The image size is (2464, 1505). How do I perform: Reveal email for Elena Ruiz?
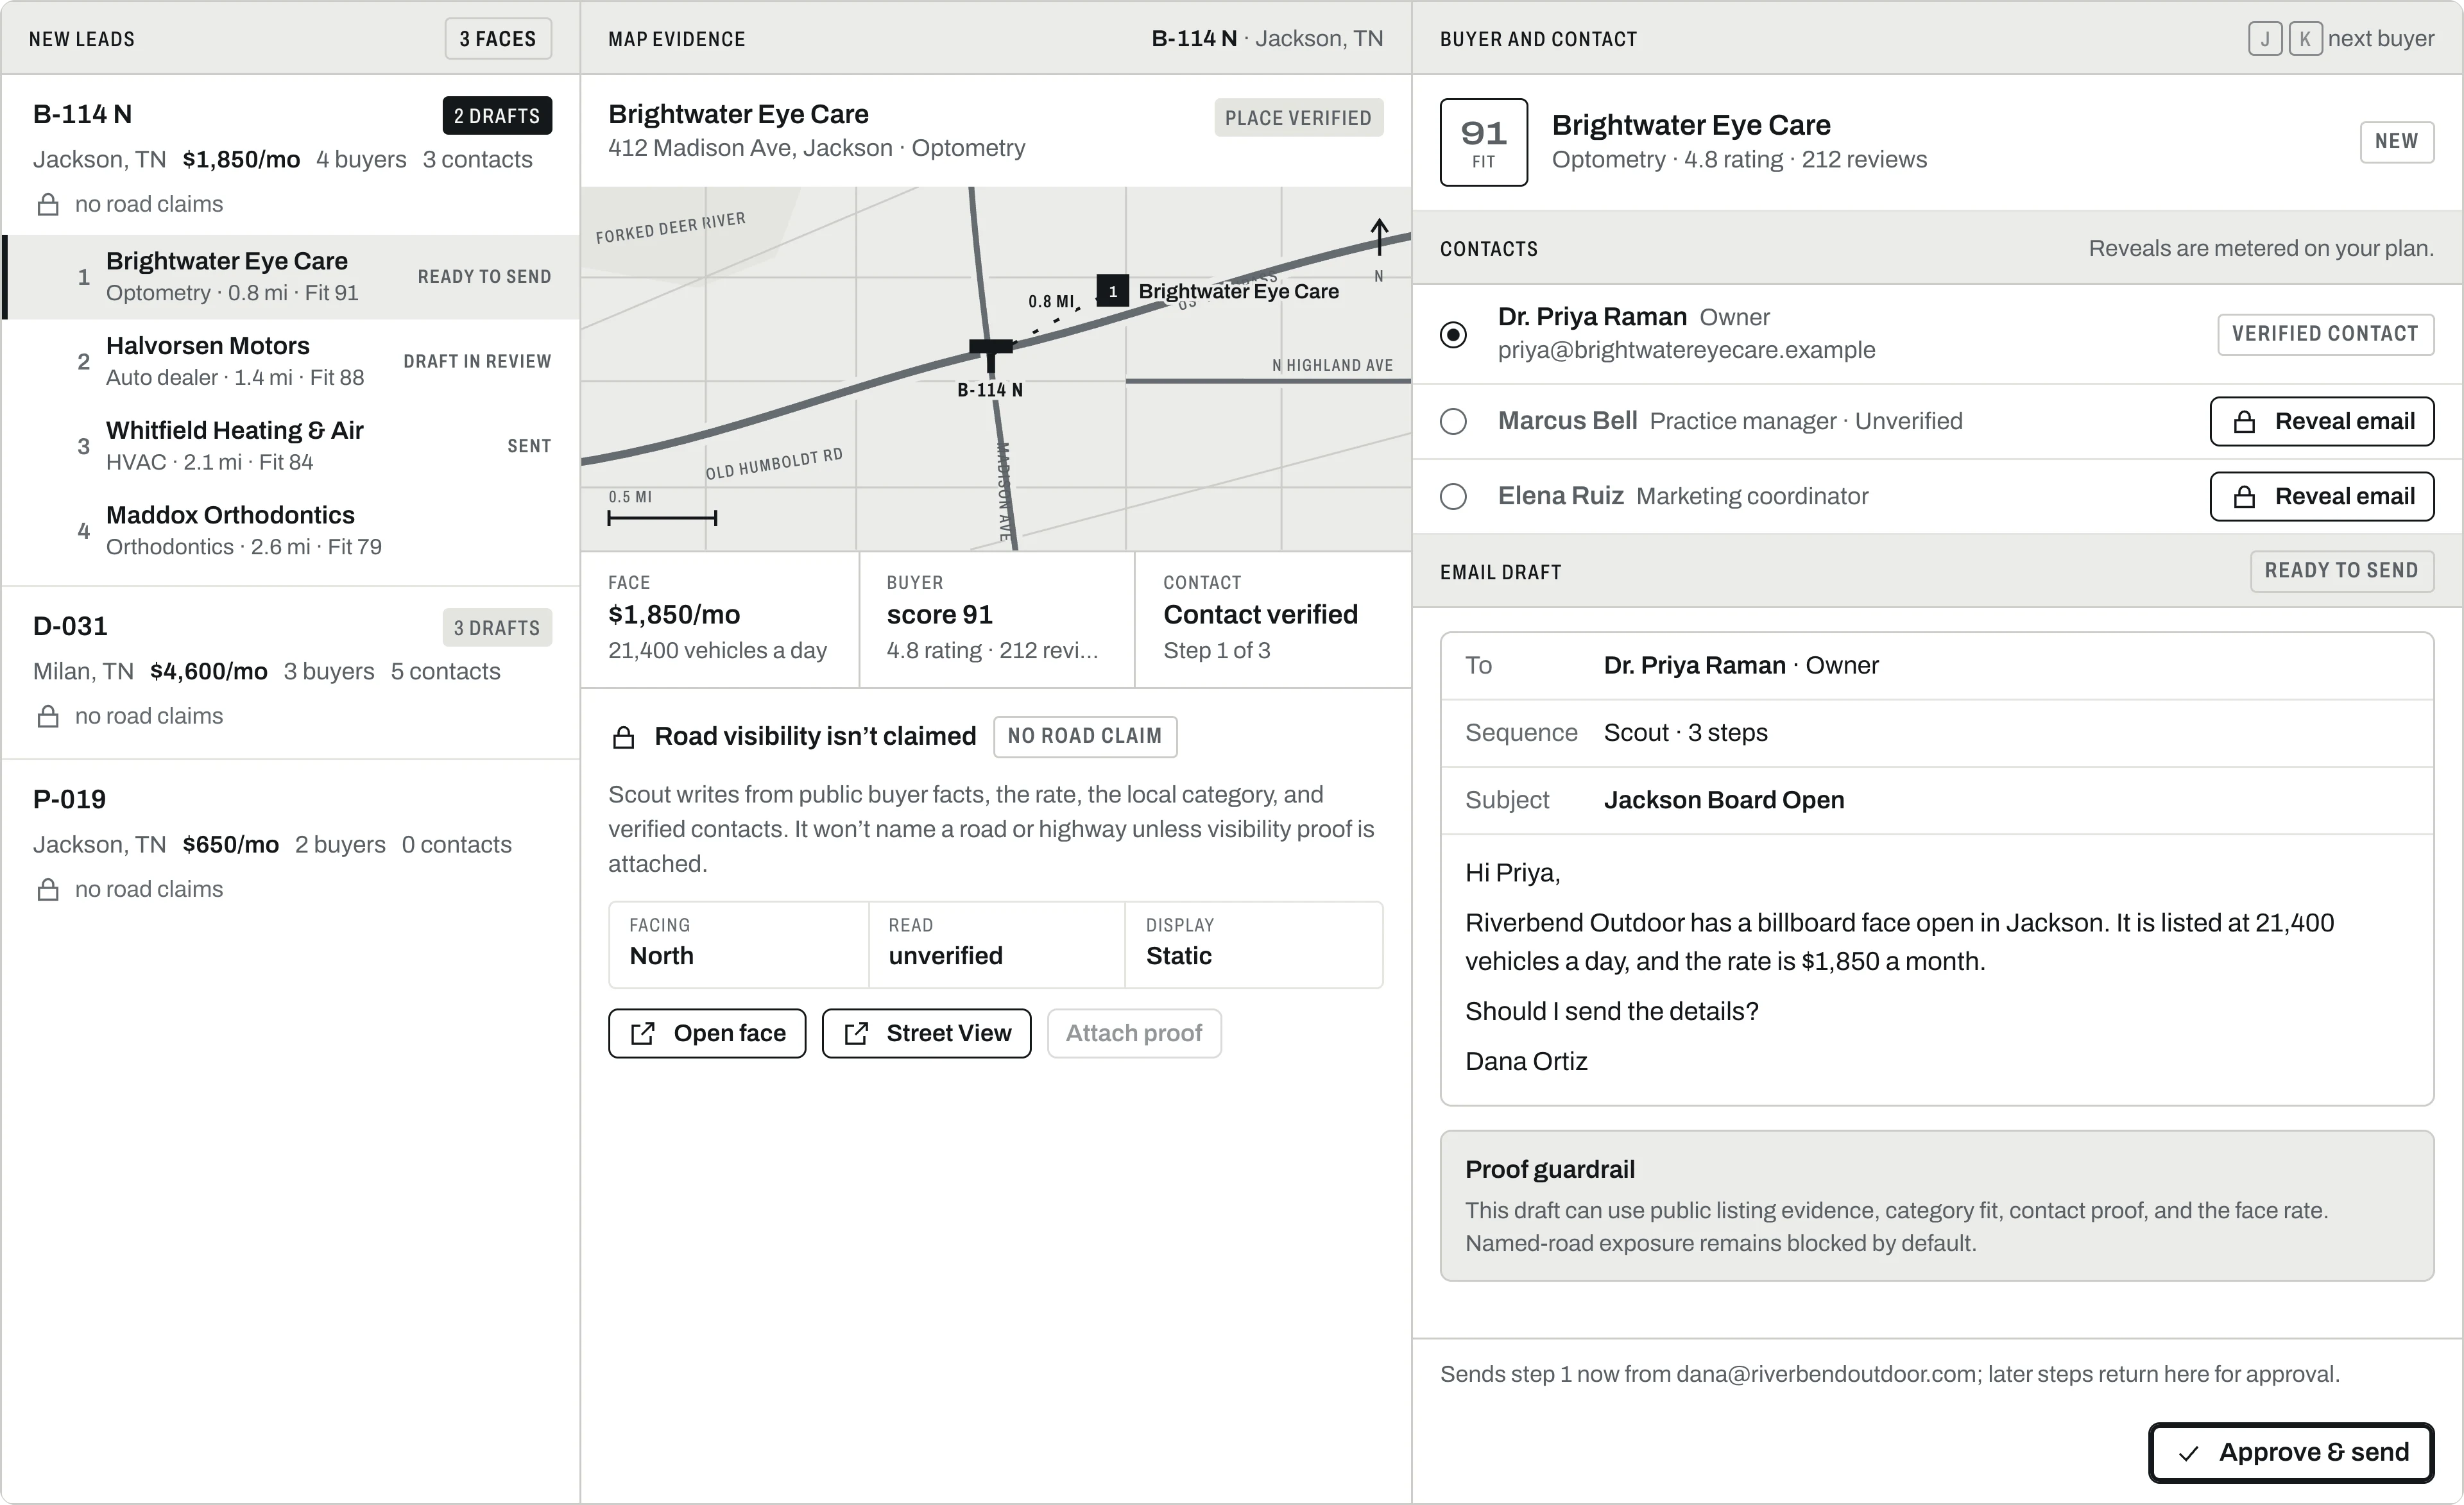pos(2321,497)
